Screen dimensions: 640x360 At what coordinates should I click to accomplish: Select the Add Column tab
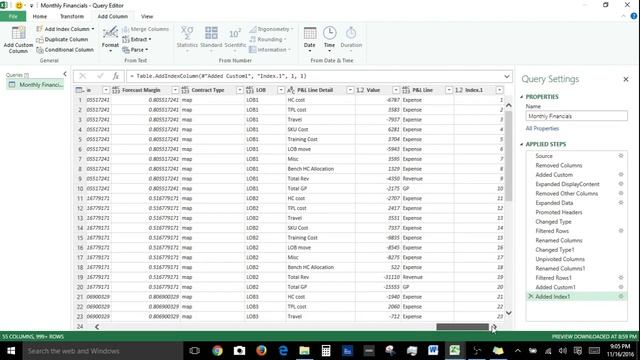pyautogui.click(x=113, y=16)
